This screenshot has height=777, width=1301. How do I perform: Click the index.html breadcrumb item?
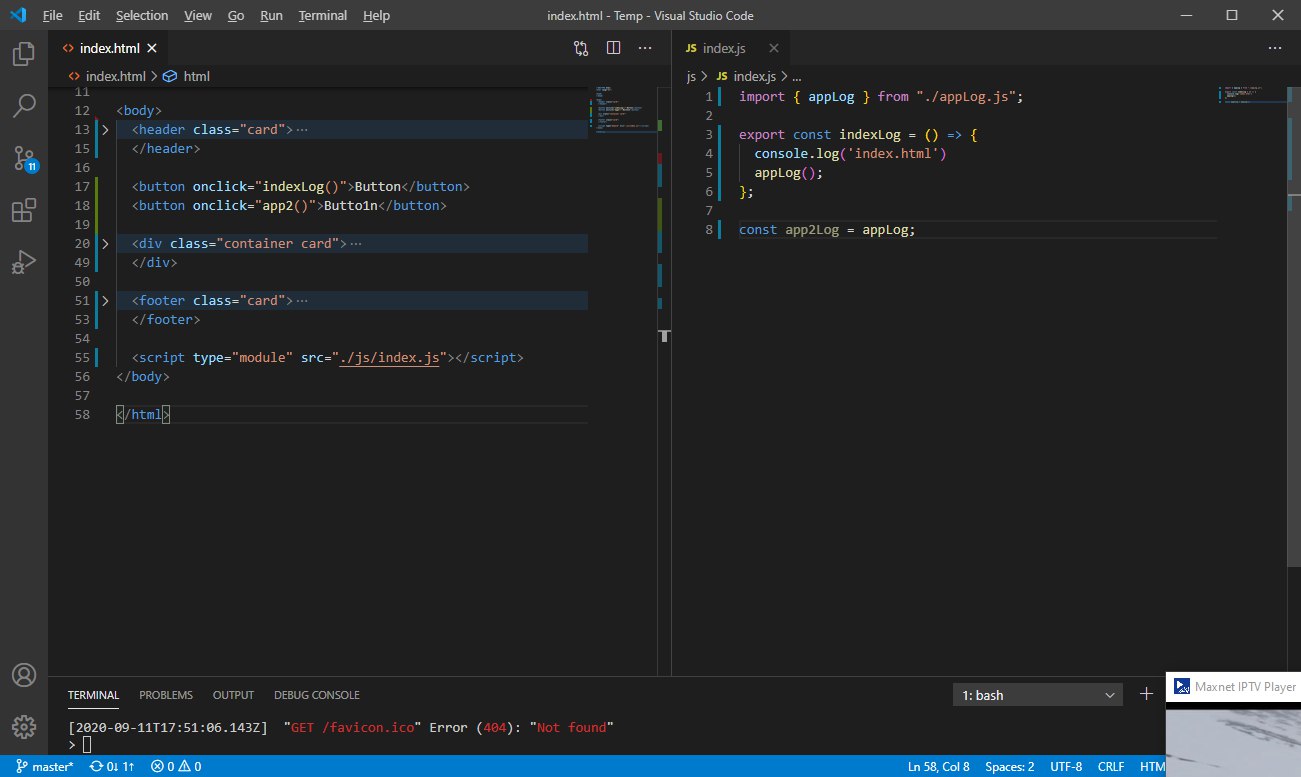pos(106,76)
